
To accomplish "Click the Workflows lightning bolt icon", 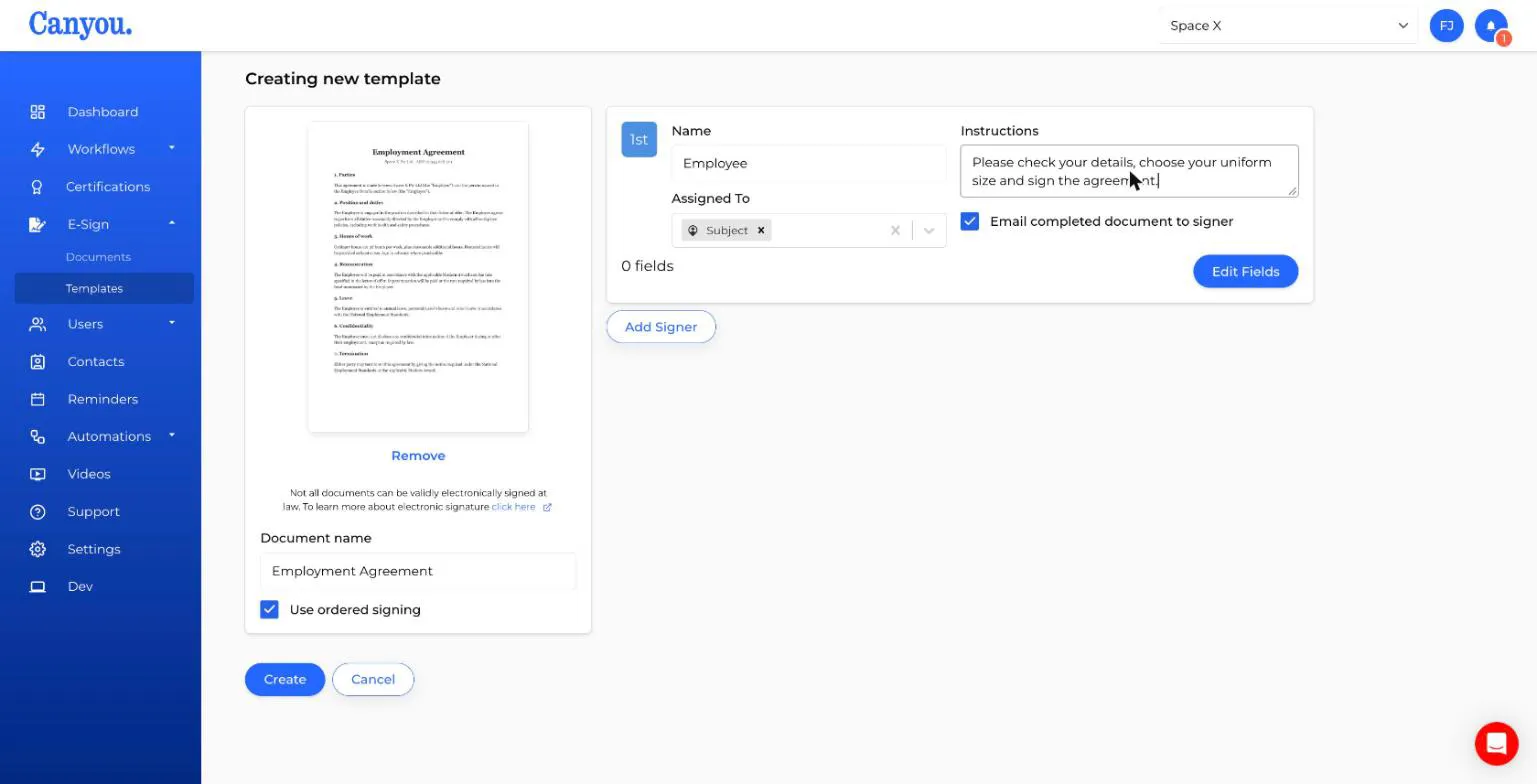I will [38, 149].
